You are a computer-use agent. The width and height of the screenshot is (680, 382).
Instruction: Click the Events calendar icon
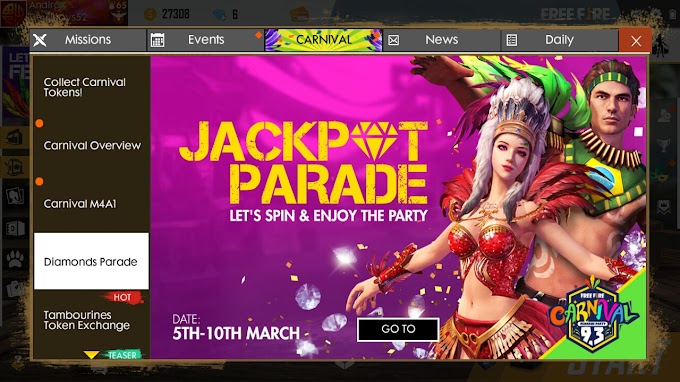157,40
